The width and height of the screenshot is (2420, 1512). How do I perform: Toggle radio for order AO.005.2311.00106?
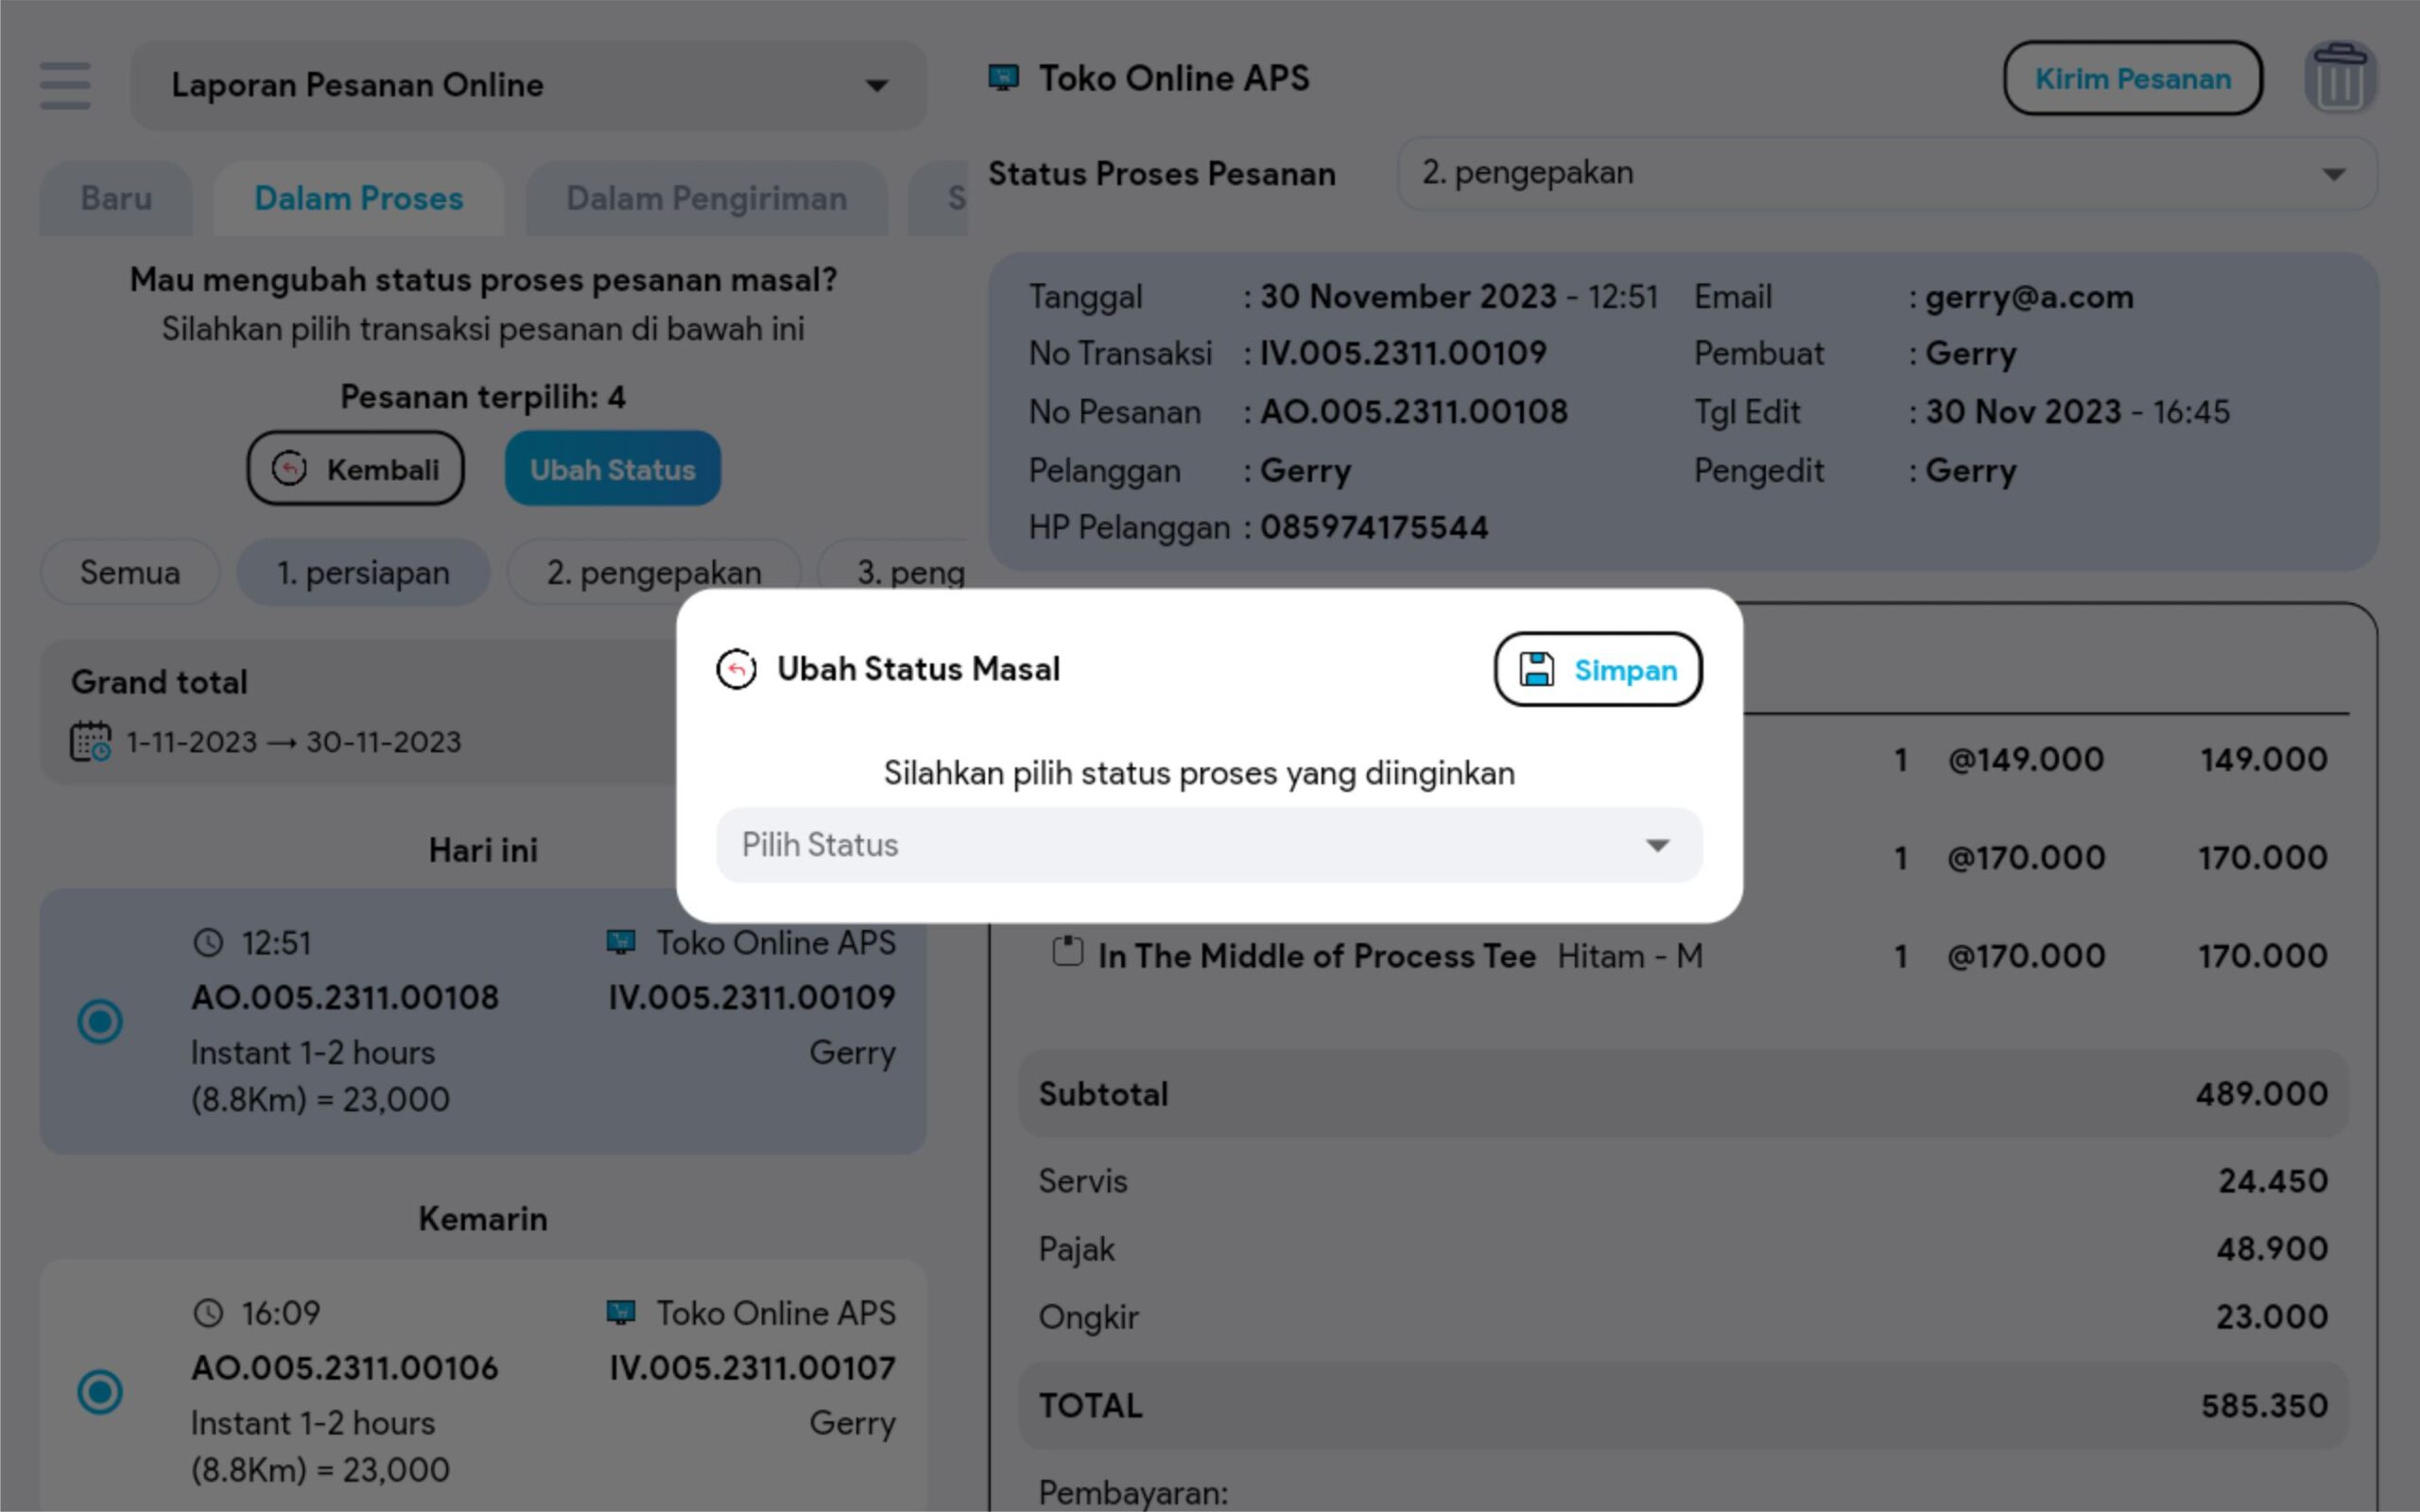(x=100, y=1391)
